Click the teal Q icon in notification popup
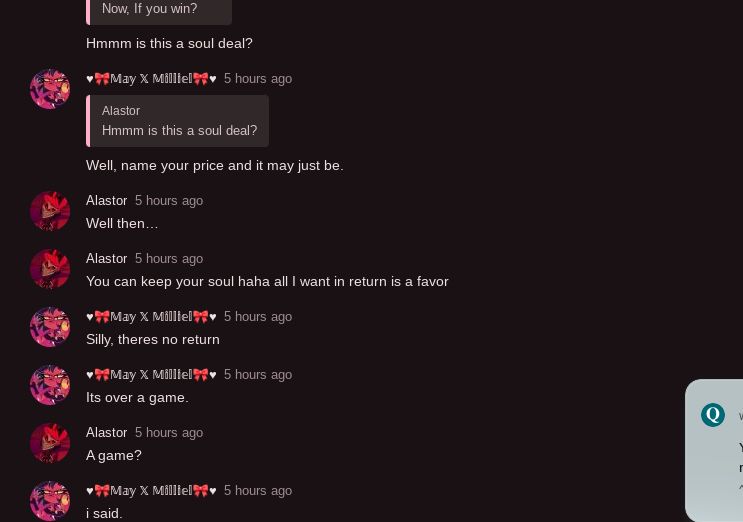Image resolution: width=743 pixels, height=522 pixels. click(713, 414)
